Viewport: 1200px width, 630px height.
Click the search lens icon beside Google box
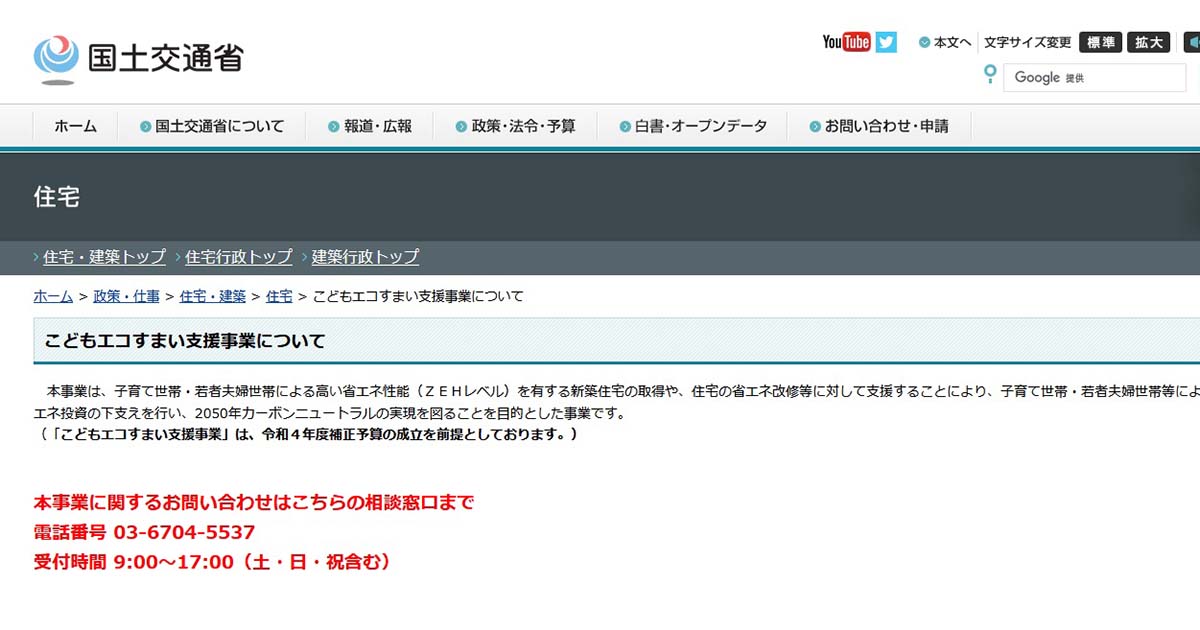point(990,74)
